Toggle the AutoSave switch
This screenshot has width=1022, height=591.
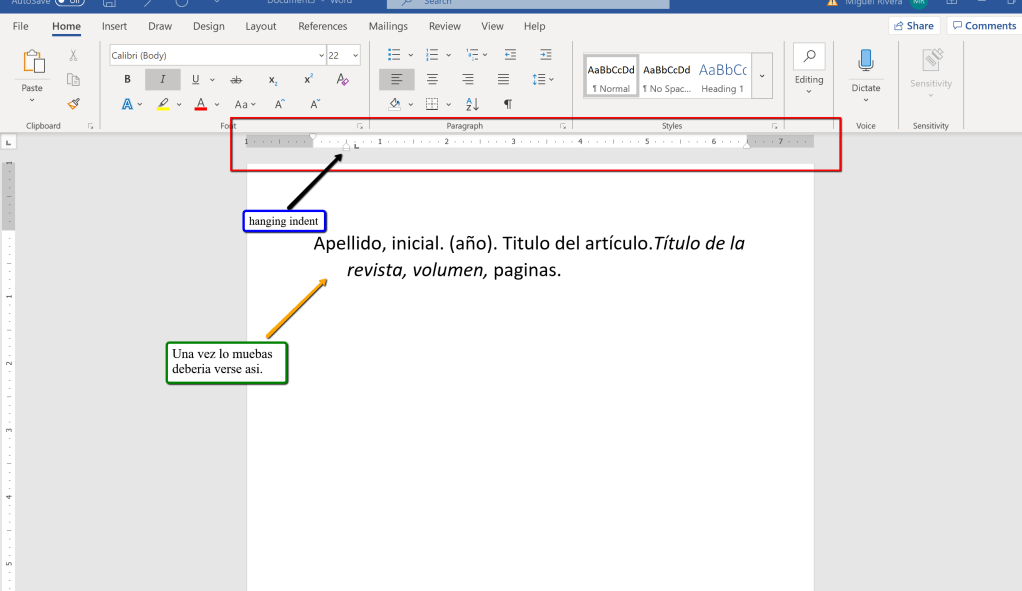click(x=69, y=2)
